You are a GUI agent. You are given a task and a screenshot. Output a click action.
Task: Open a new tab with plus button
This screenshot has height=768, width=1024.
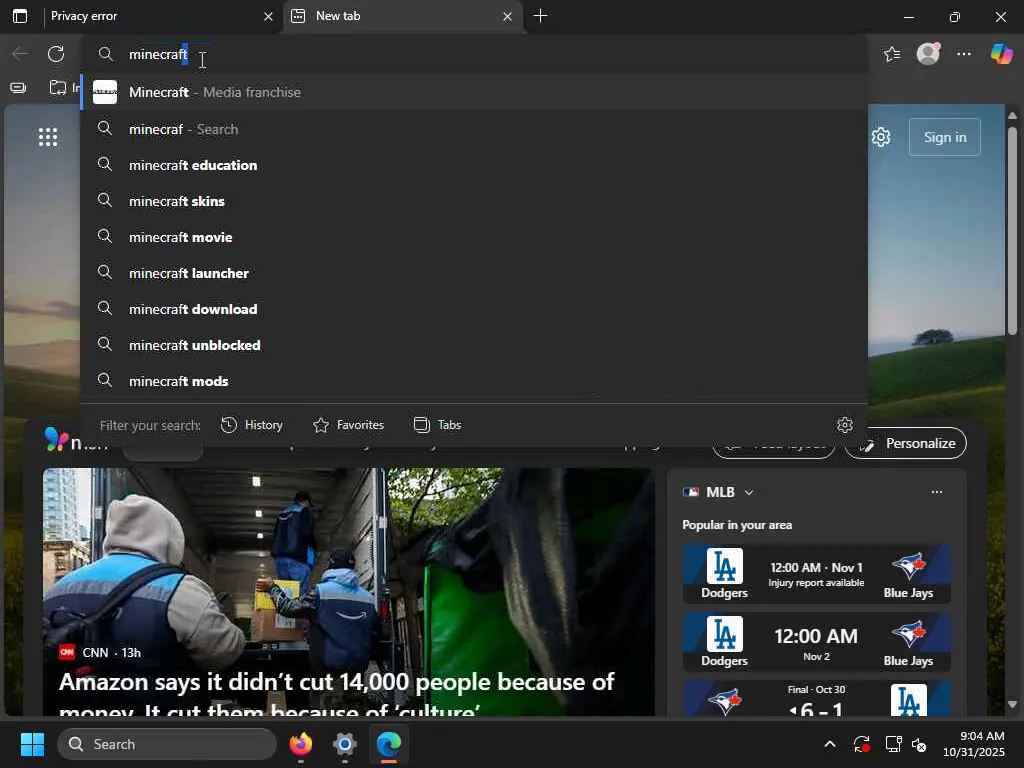[540, 16]
